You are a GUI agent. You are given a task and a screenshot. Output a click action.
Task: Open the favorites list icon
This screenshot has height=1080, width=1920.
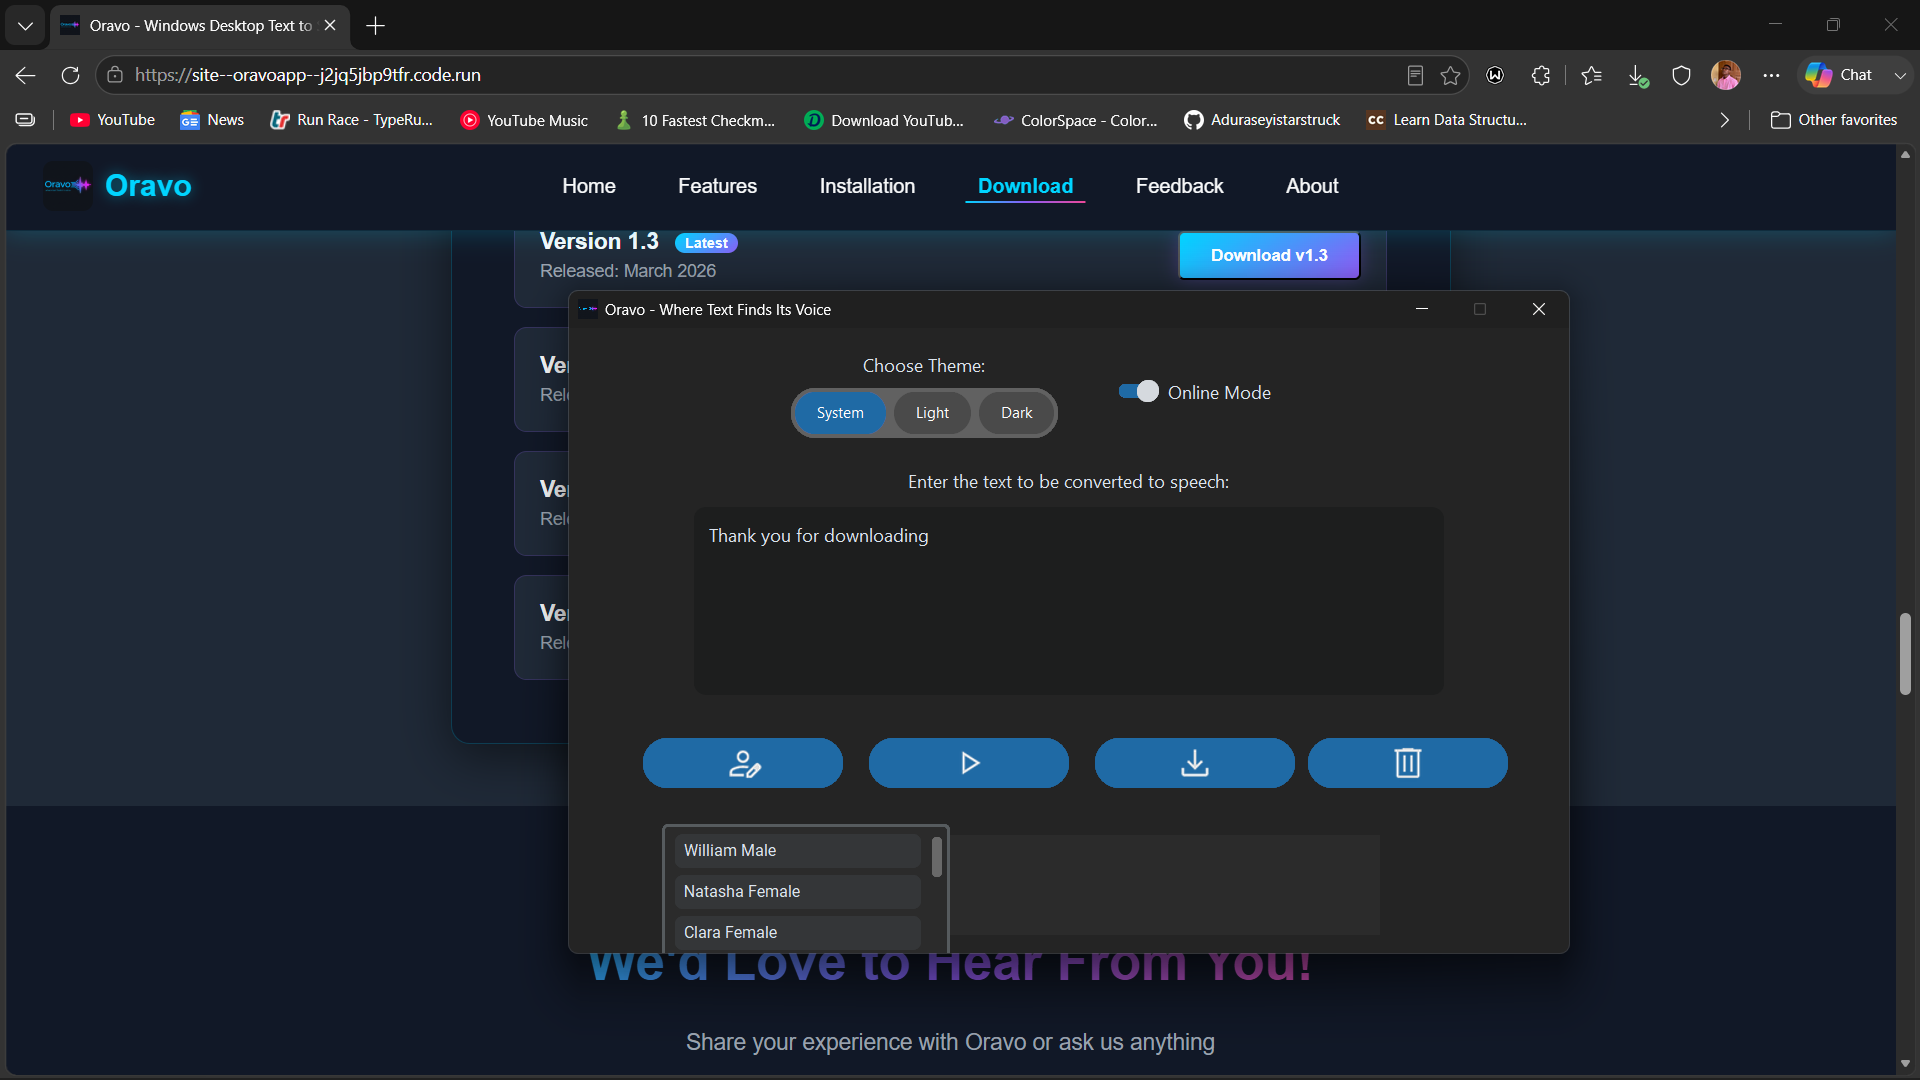pos(1592,75)
